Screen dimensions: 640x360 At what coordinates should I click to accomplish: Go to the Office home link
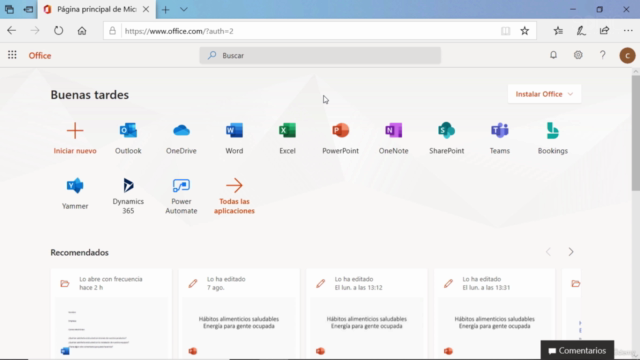[x=40, y=56]
